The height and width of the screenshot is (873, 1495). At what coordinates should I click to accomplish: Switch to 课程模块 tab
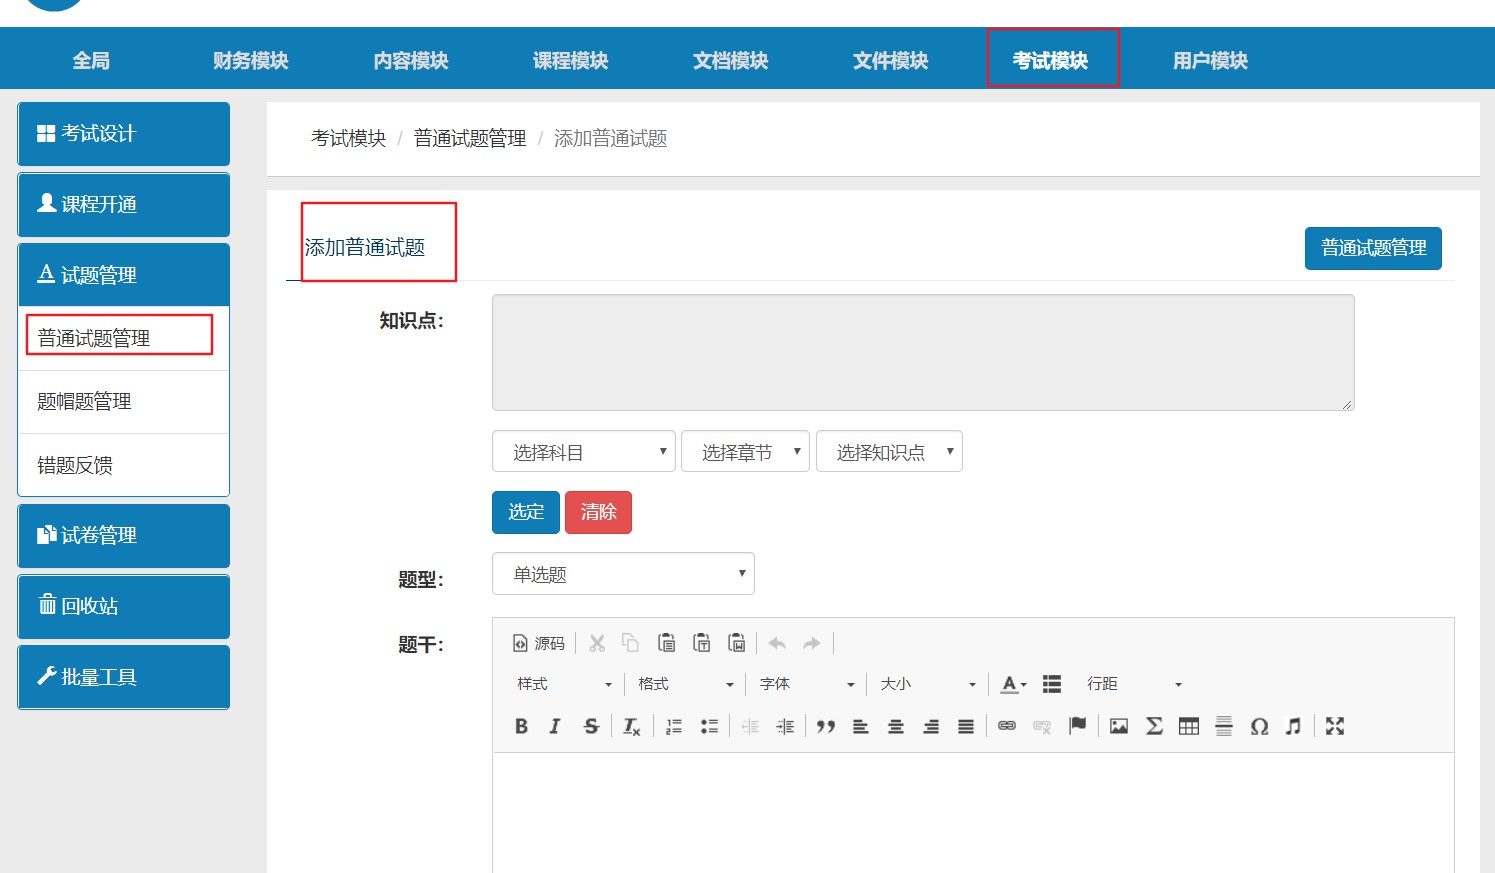tap(571, 60)
